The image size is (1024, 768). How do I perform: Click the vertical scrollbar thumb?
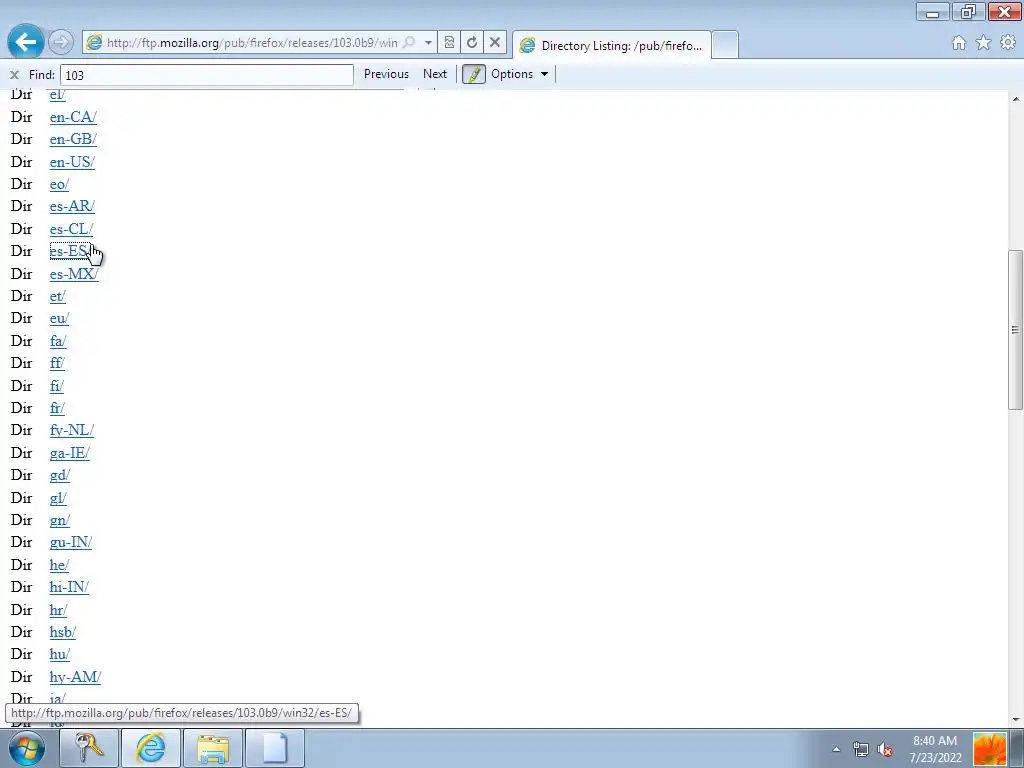pos(1016,330)
